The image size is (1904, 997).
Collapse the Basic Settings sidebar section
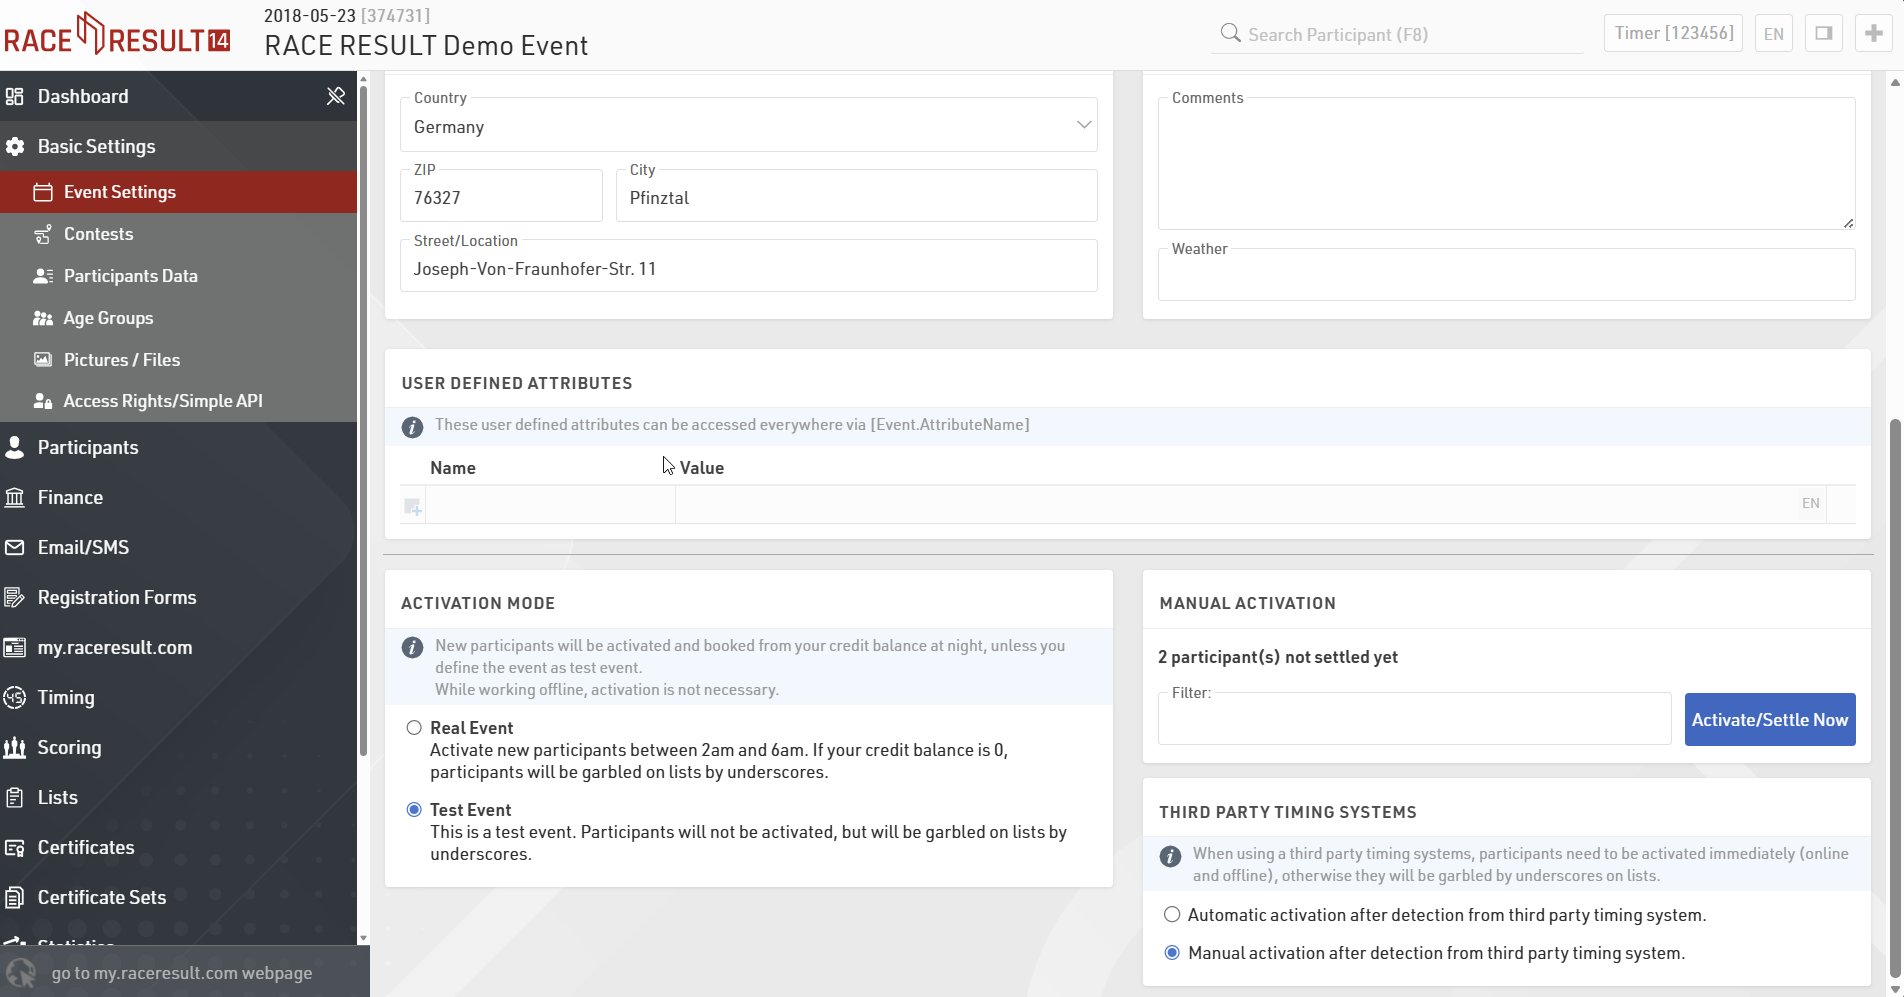[x=96, y=146]
